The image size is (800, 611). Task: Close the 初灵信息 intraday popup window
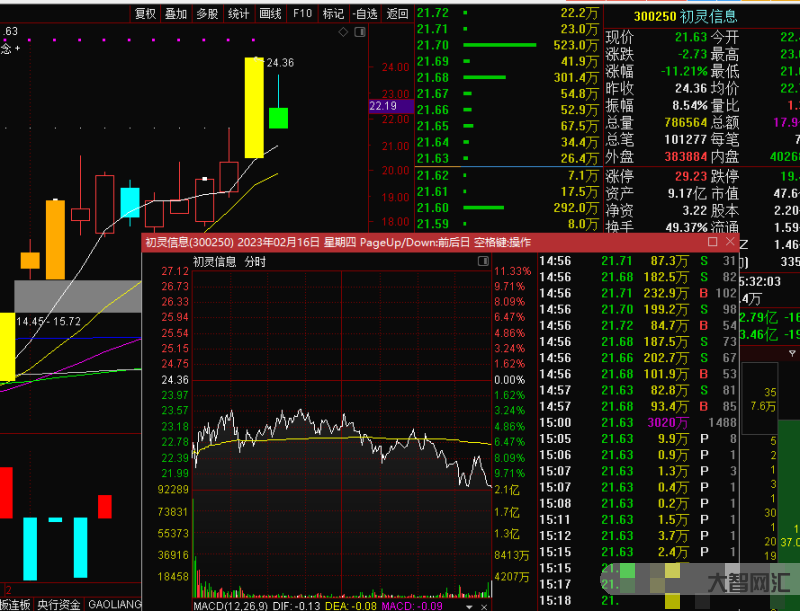[732, 242]
